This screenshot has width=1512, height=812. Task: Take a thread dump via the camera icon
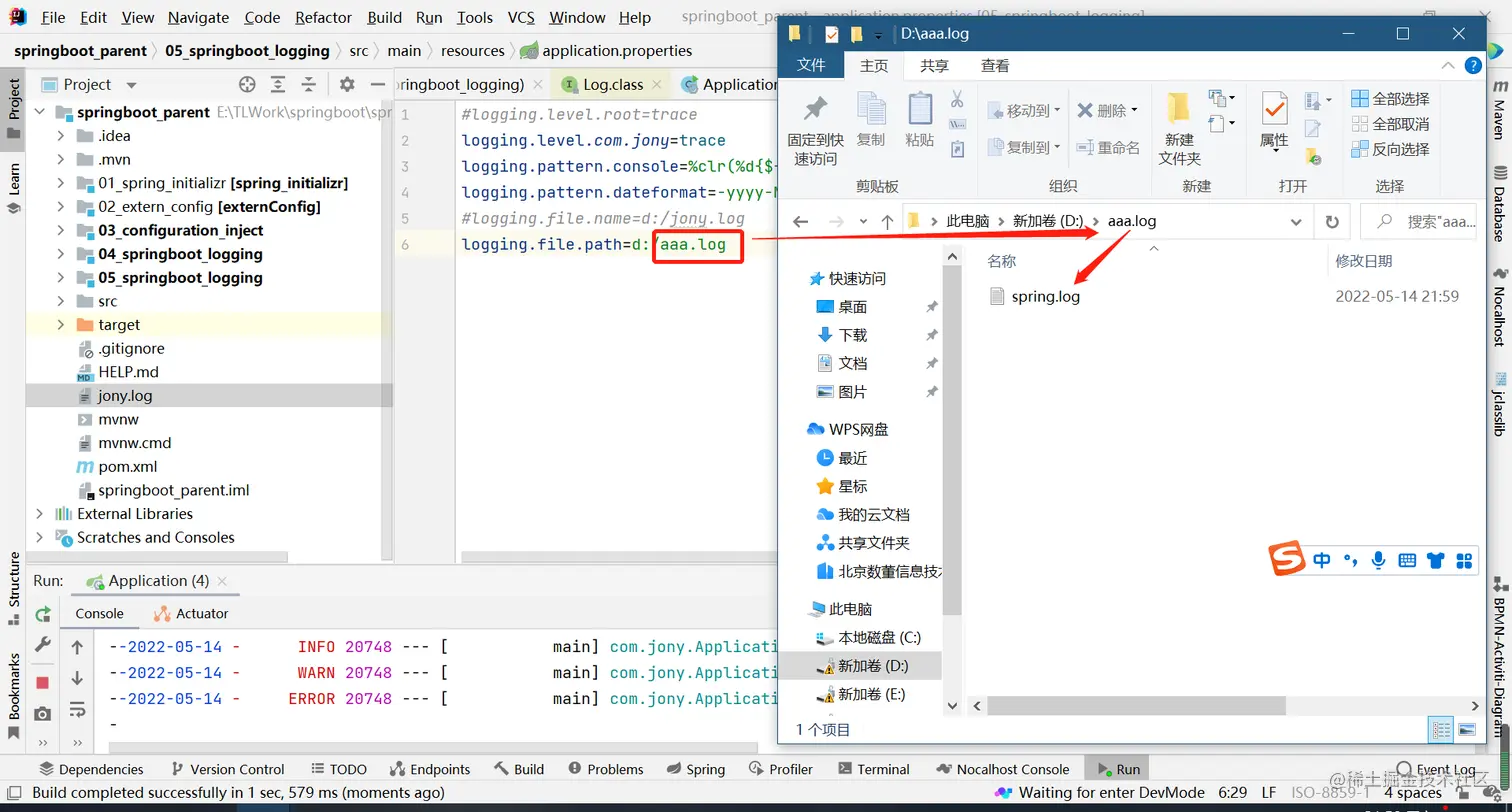43,713
